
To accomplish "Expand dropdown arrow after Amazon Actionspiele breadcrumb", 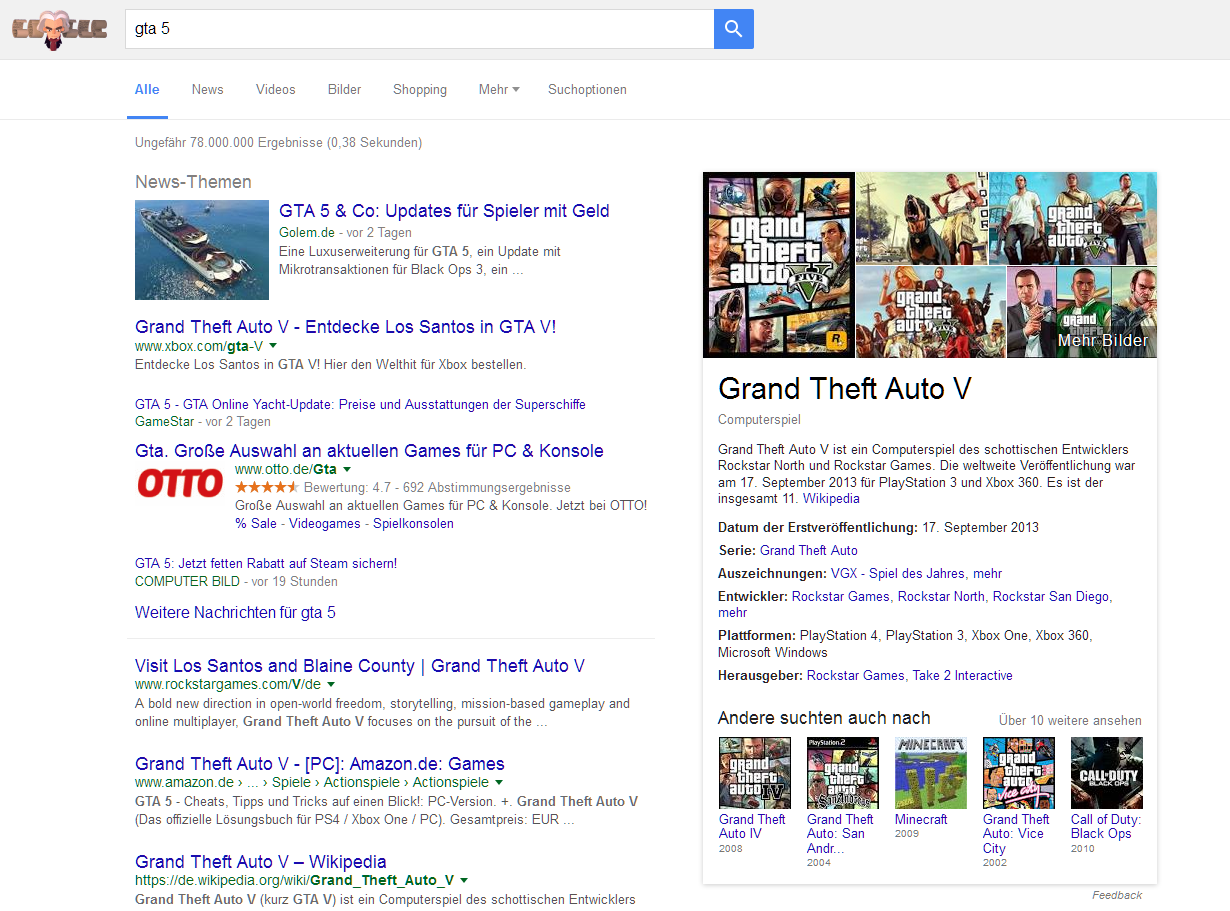I will click(499, 783).
